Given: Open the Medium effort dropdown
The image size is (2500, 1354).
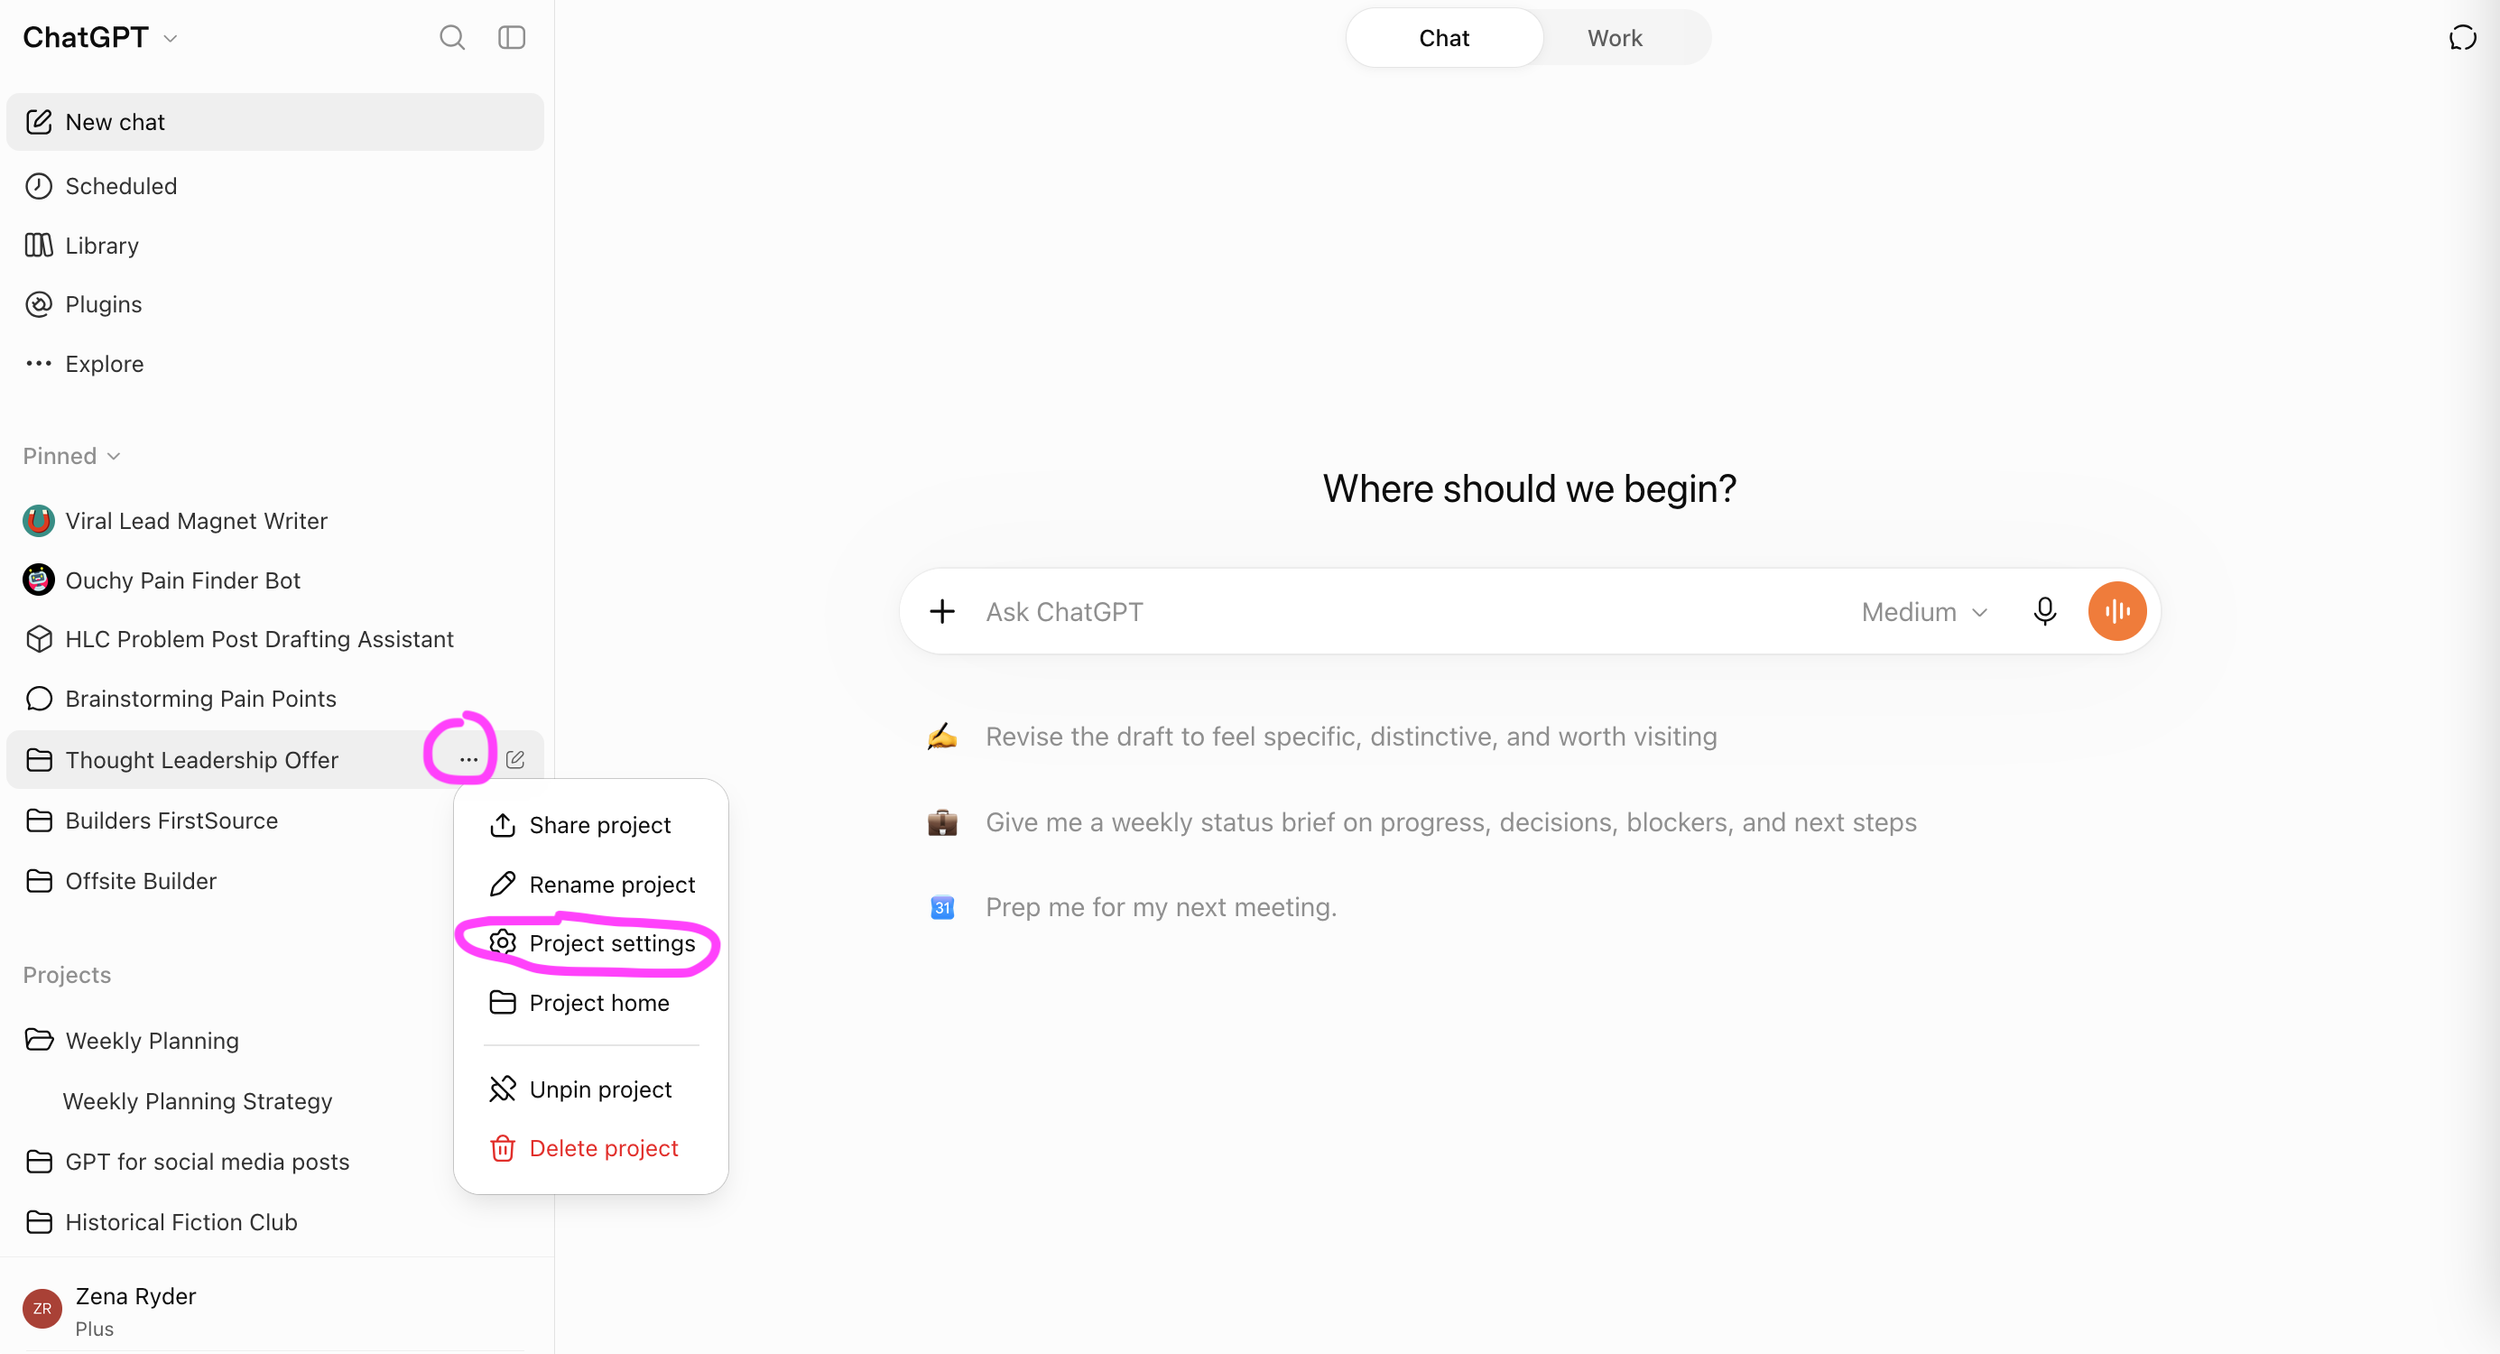Looking at the screenshot, I should click(1924, 611).
